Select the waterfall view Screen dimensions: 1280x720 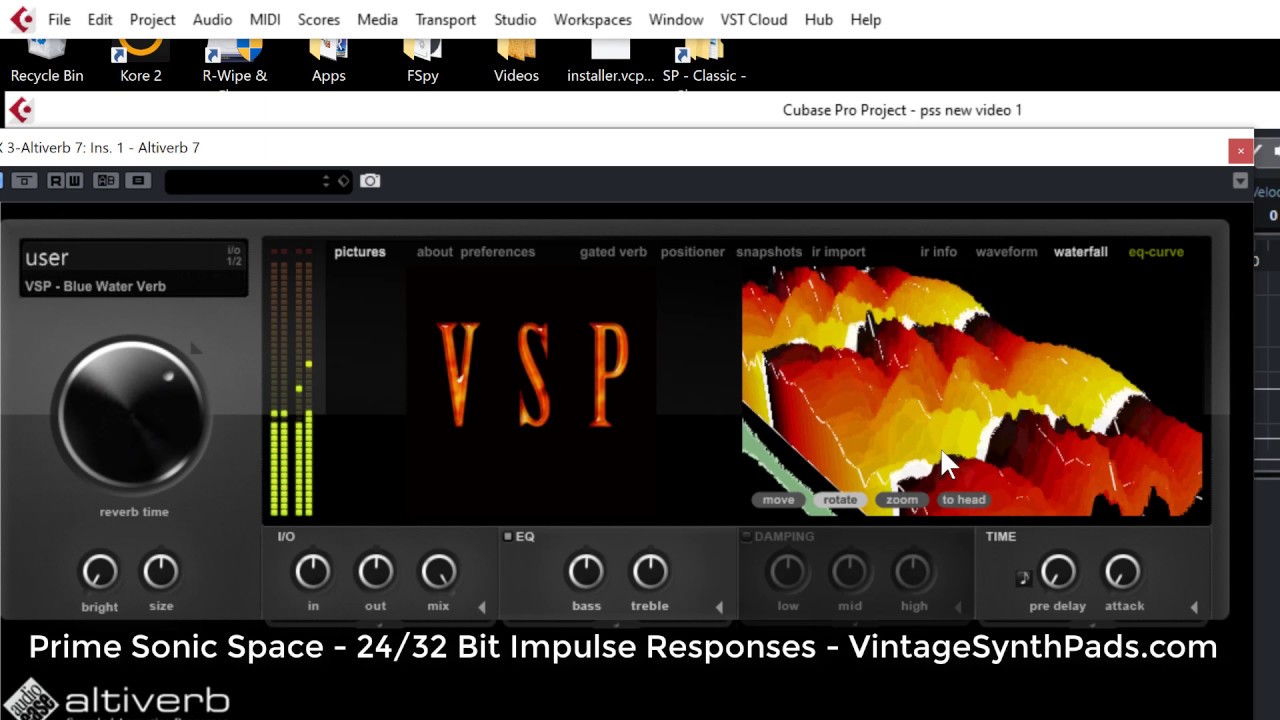[x=1080, y=252]
